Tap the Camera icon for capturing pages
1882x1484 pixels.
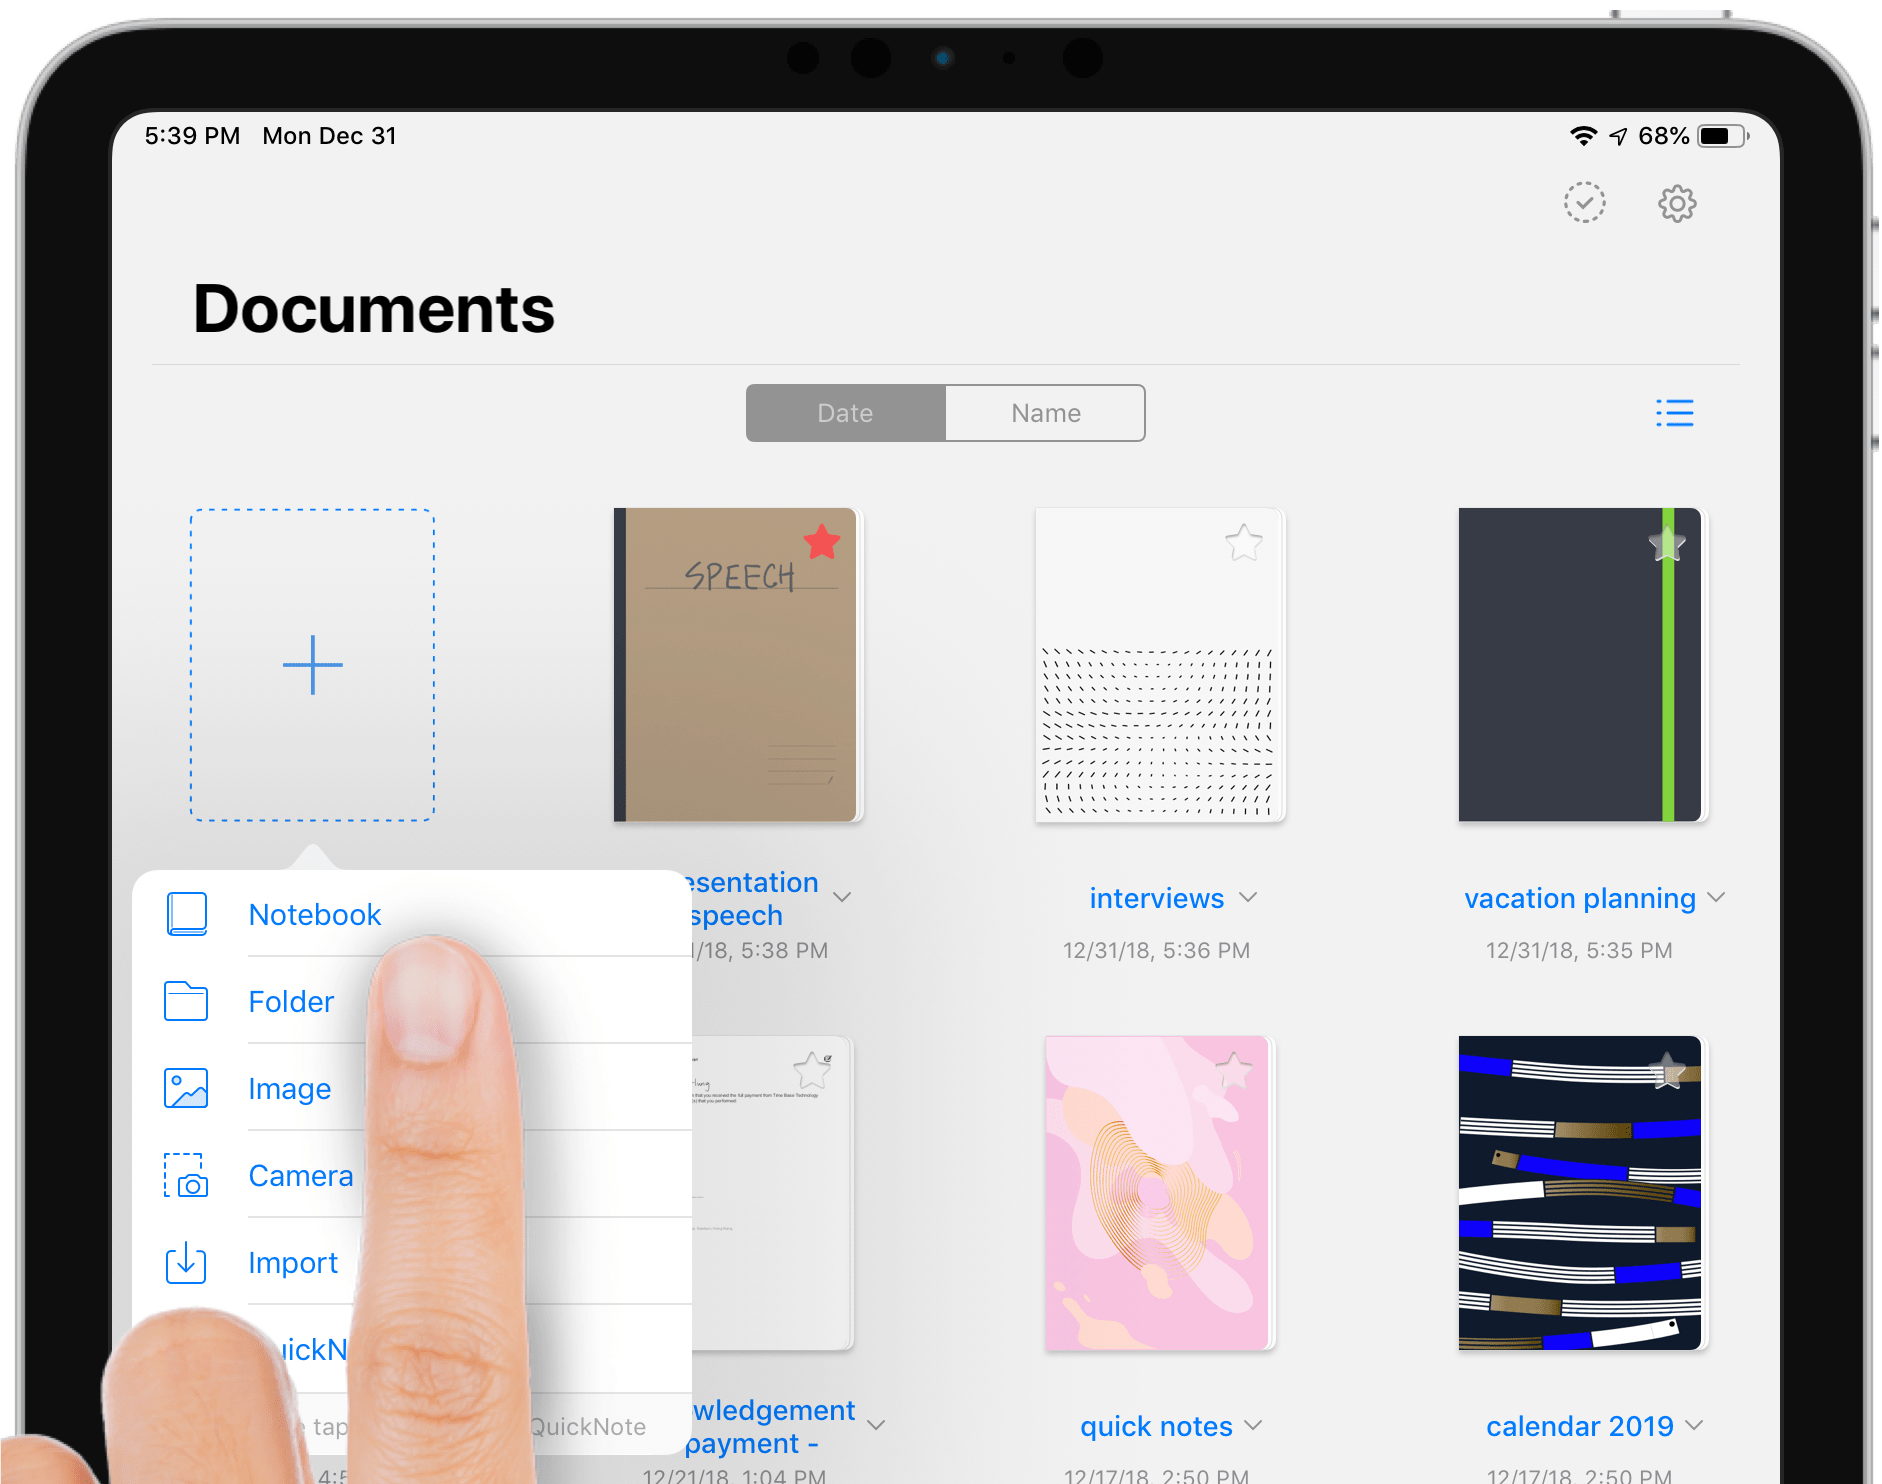tap(185, 1176)
